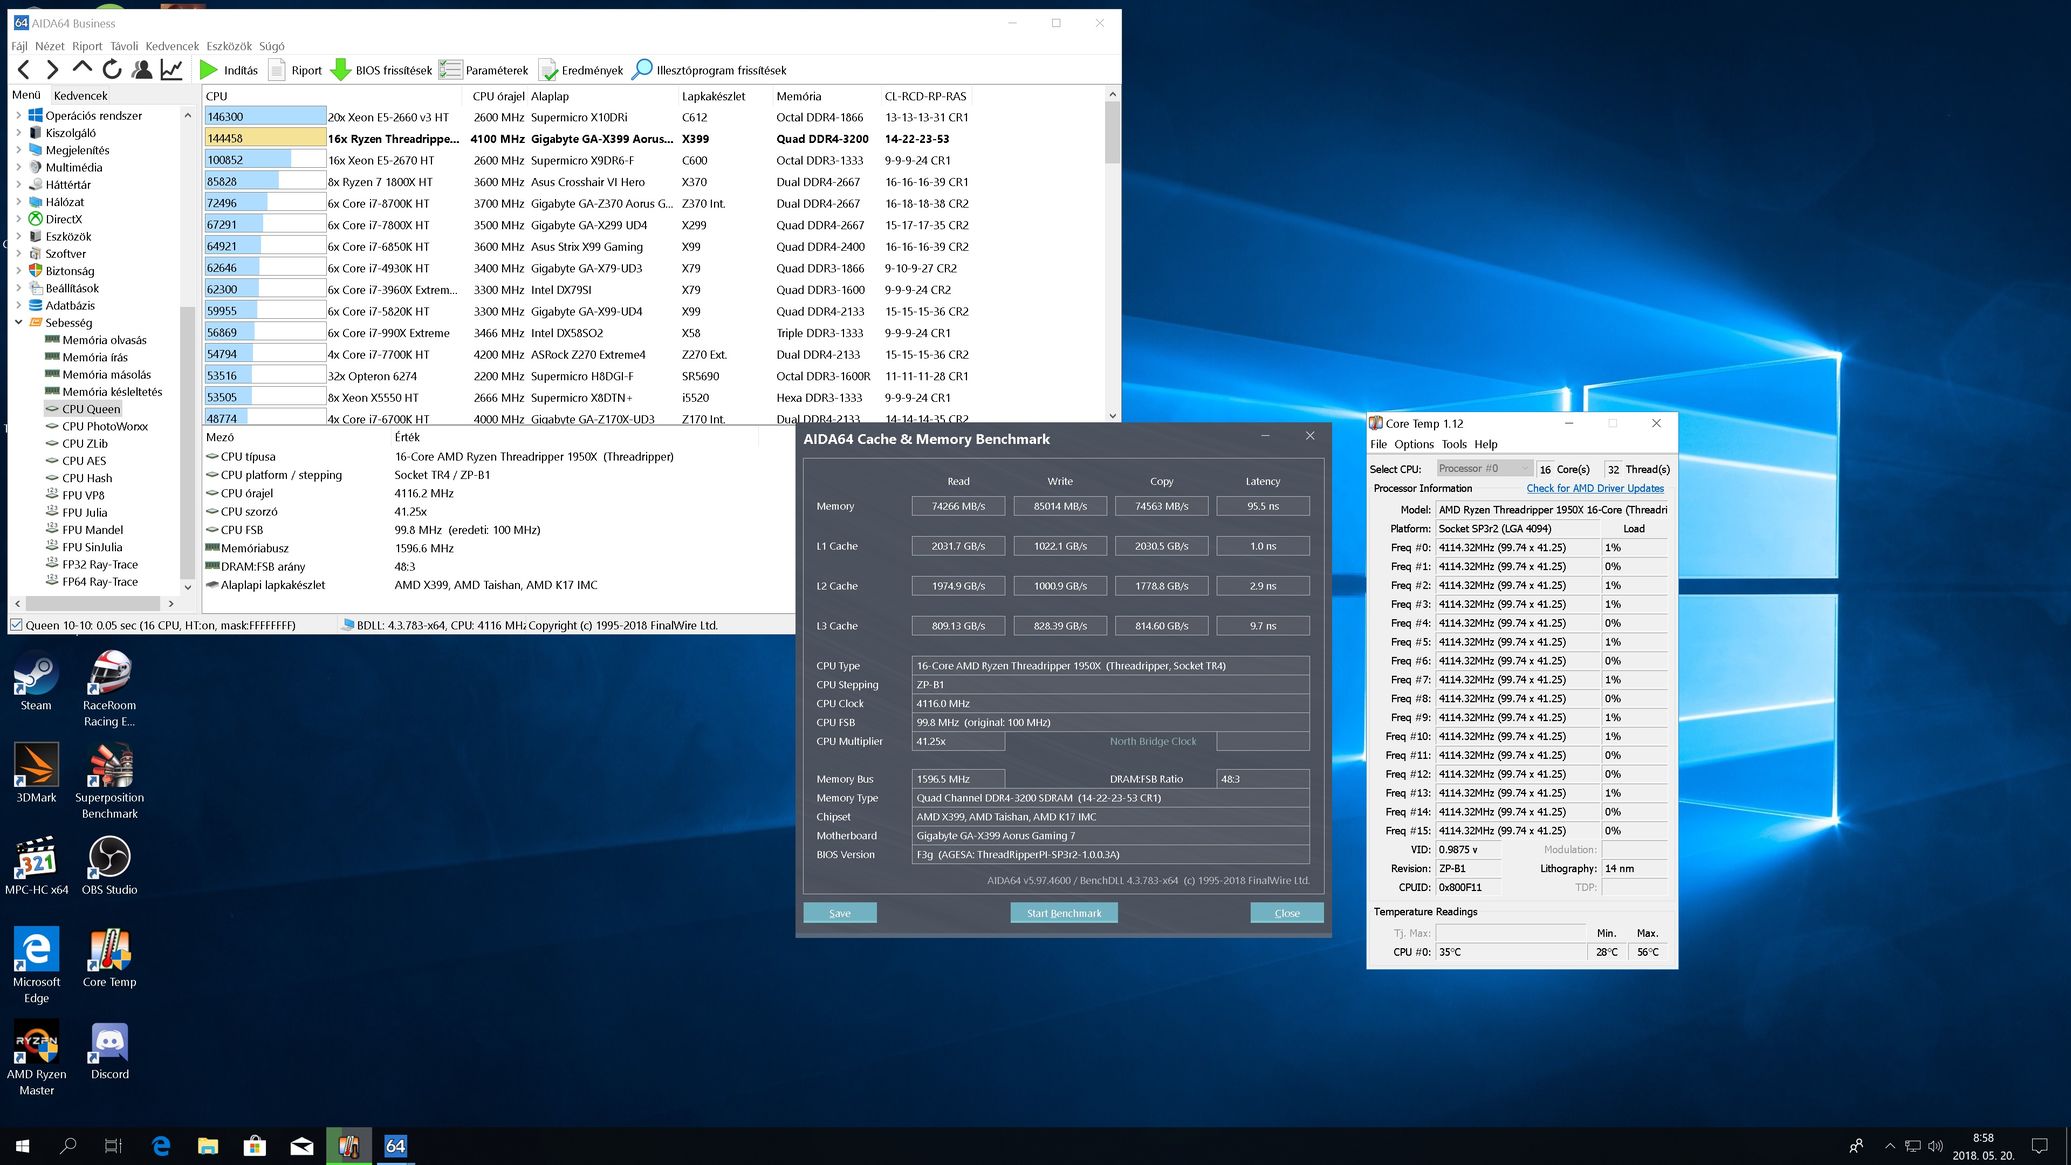Show hidden tray icons chevron
Screen dimensions: 2071x1165
(1889, 1146)
